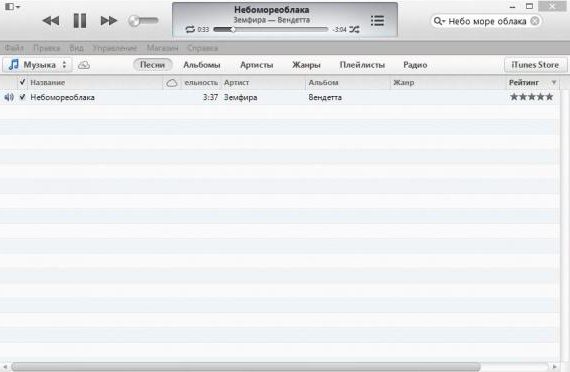Click Земфира — Вендетта in the player display

point(272,20)
